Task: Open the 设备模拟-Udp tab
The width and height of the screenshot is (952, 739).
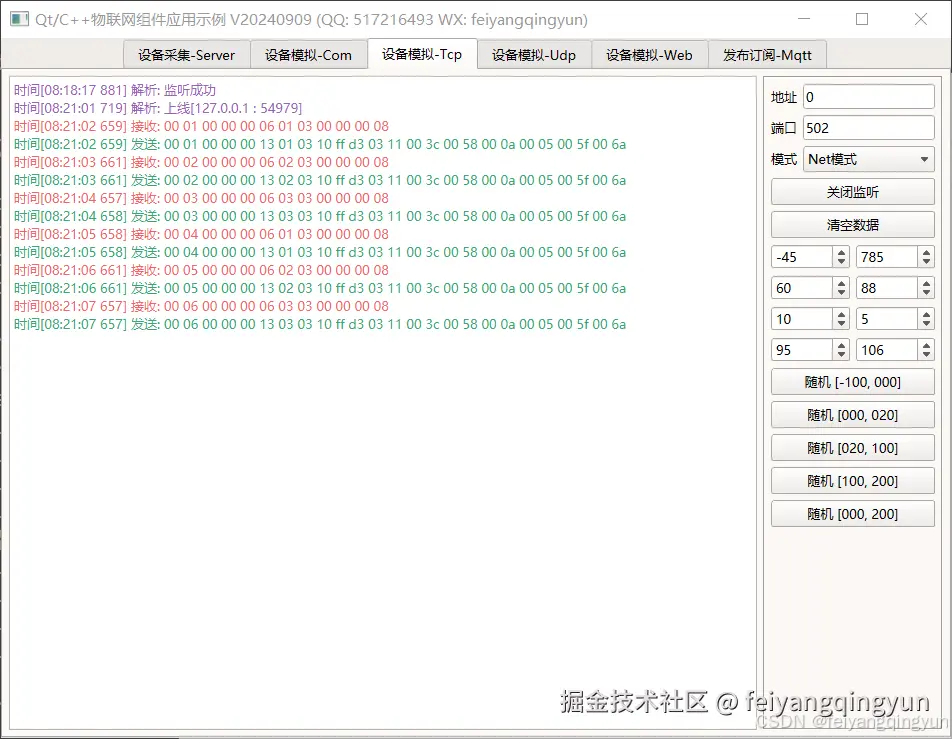Action: pyautogui.click(x=534, y=55)
